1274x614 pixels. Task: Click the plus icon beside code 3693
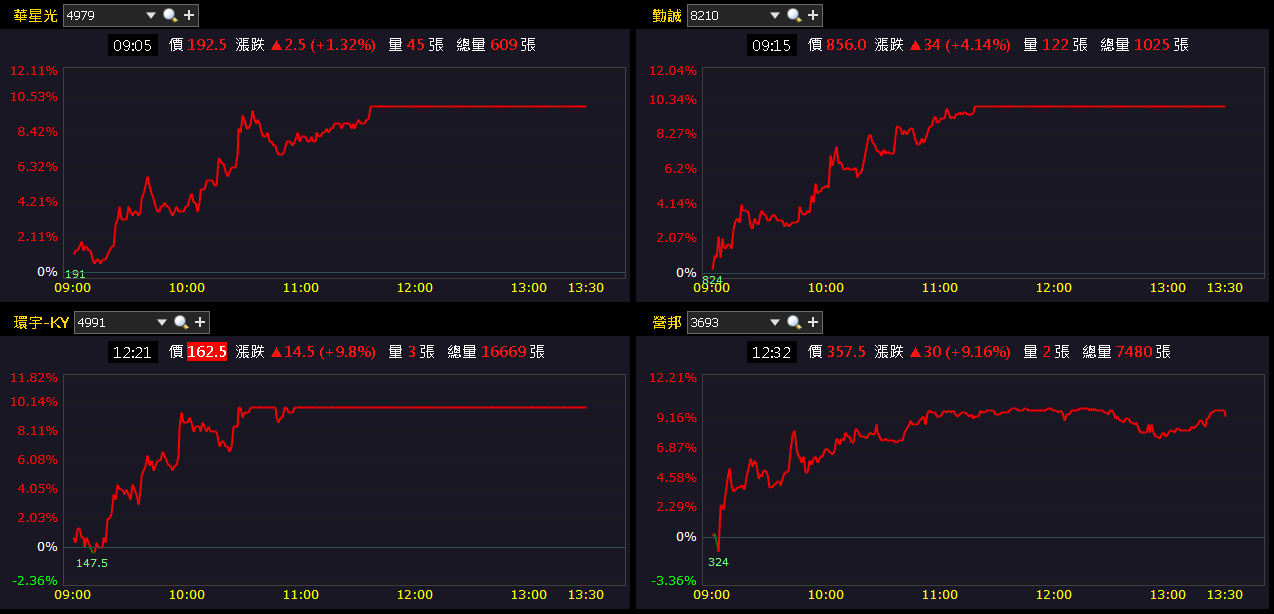(x=813, y=322)
